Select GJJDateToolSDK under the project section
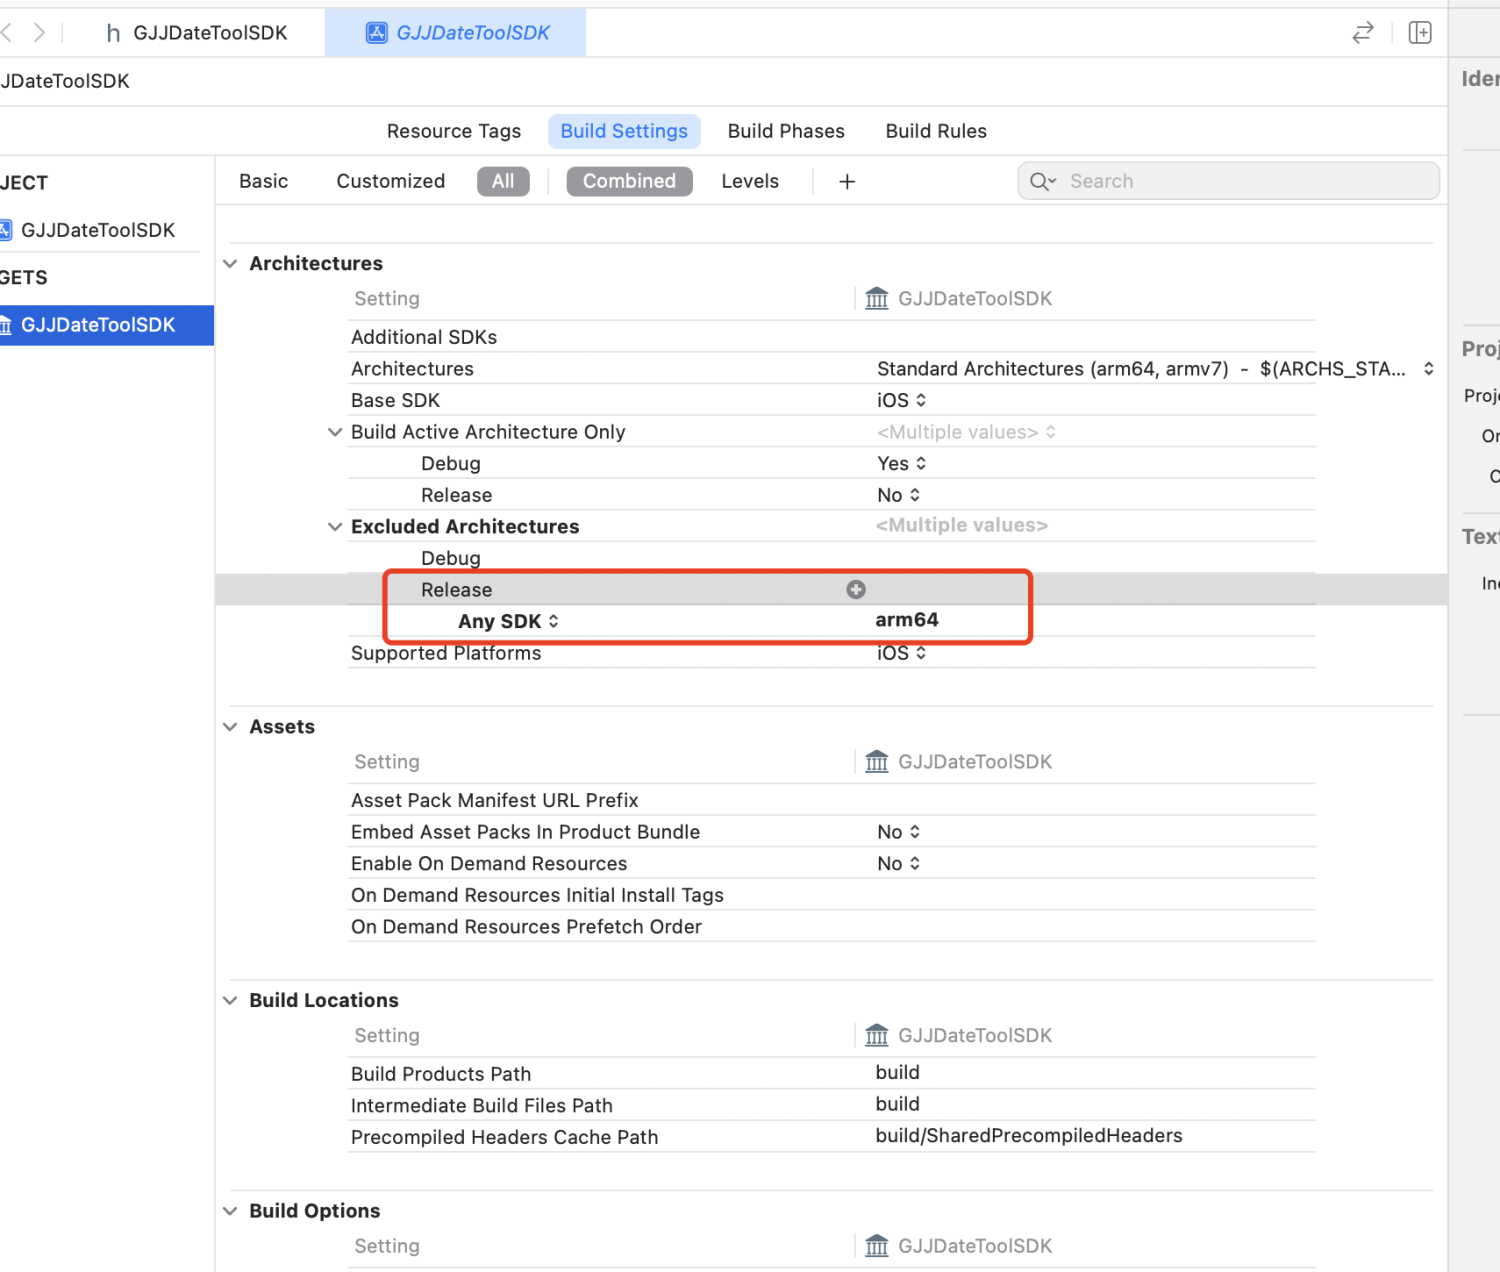Screen dimensions: 1500x1272 coord(100,230)
